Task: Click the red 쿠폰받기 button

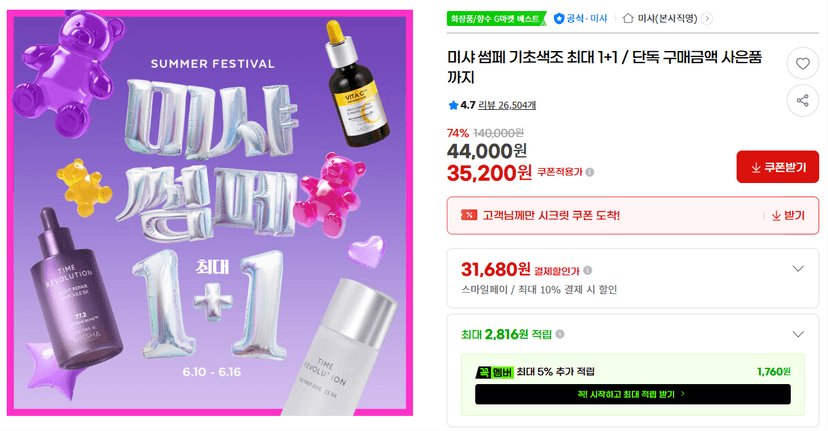Action: (x=777, y=167)
